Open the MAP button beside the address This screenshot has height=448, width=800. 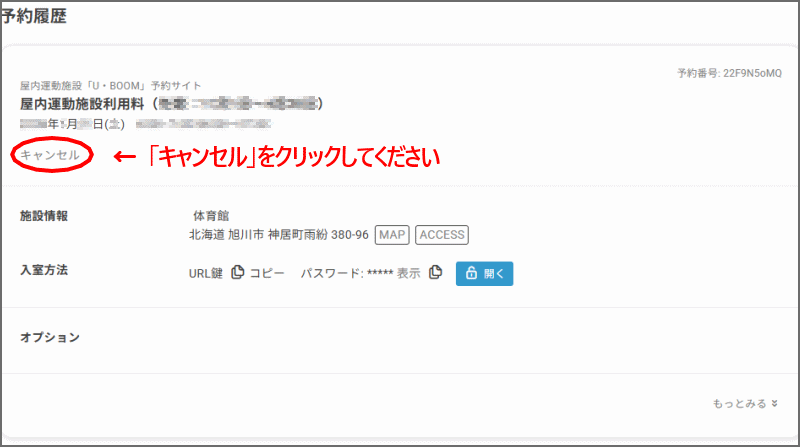(392, 234)
